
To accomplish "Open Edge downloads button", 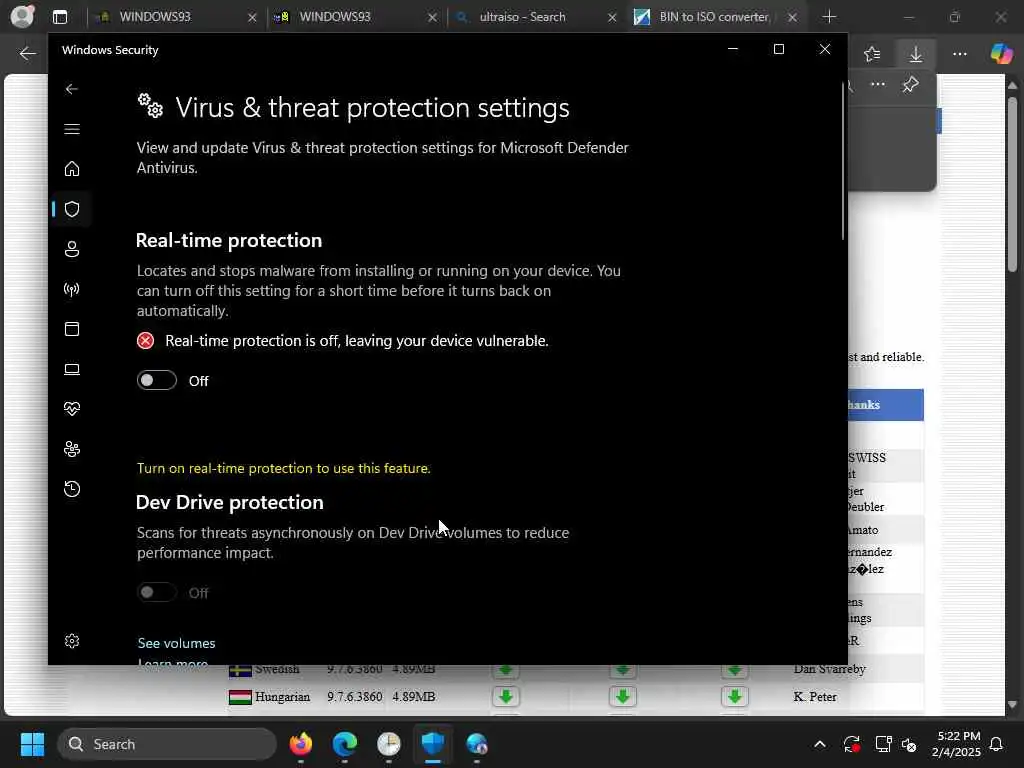I will click(916, 54).
